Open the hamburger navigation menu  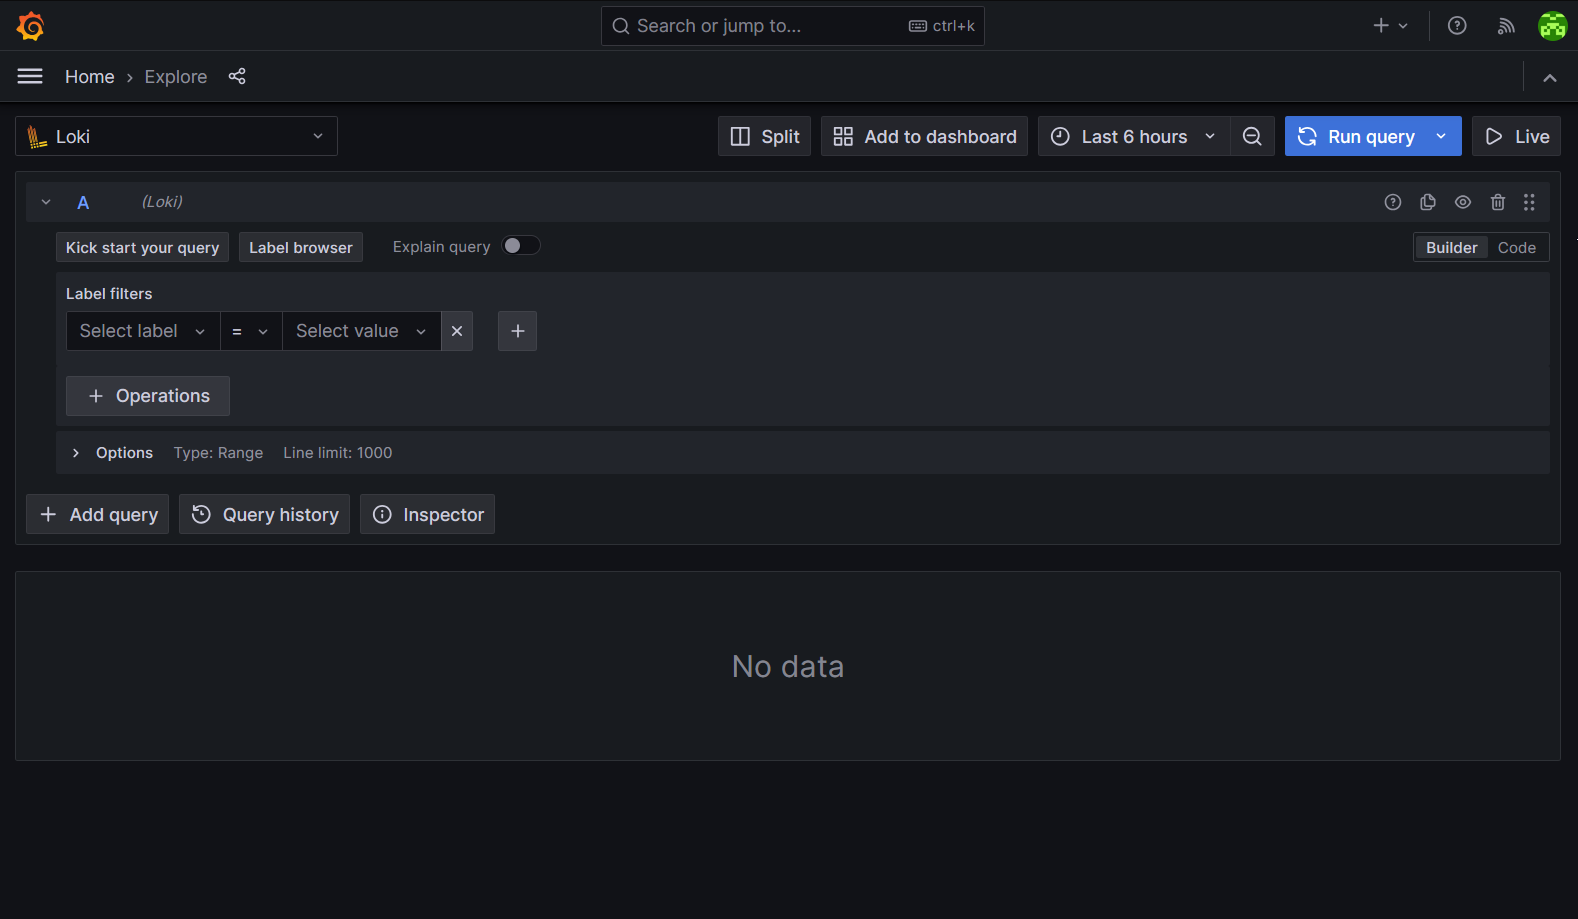[x=30, y=76]
